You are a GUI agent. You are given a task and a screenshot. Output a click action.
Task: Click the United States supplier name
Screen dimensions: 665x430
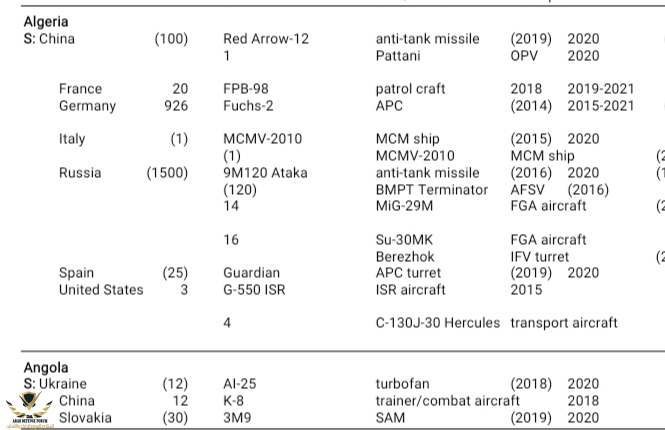coord(100,290)
